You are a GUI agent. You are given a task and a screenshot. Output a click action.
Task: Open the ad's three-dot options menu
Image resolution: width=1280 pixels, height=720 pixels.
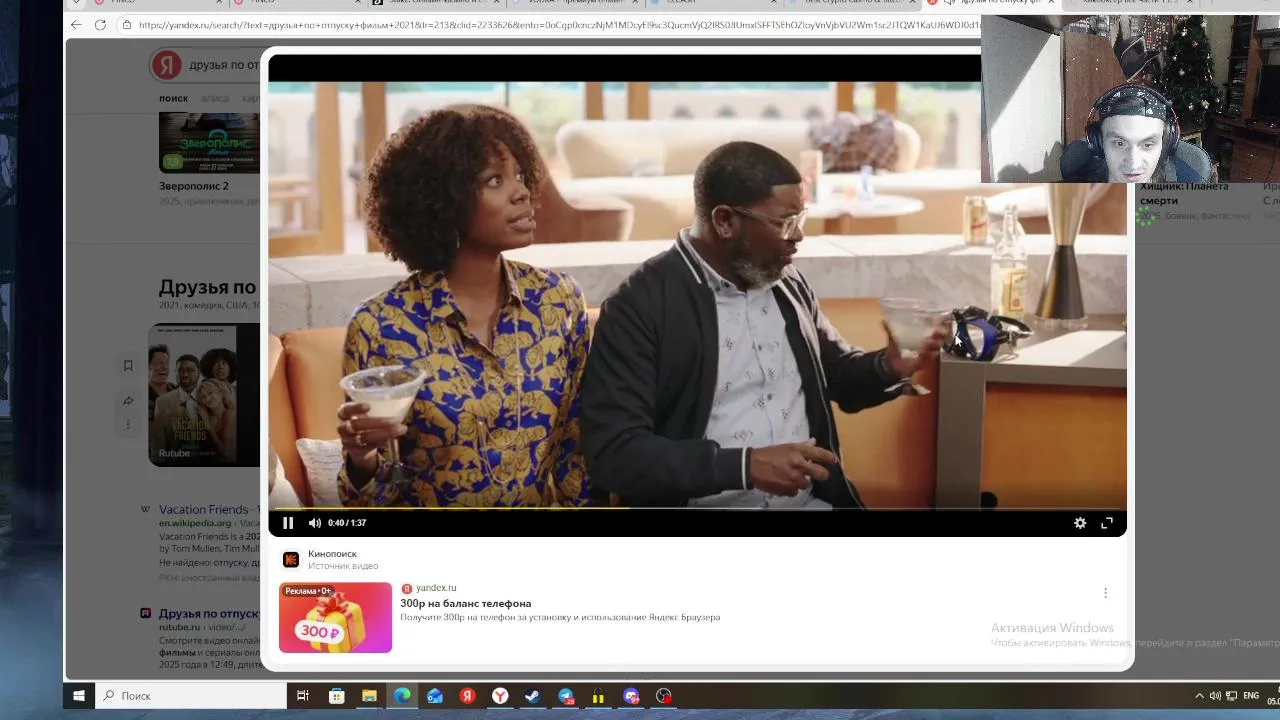(1105, 593)
